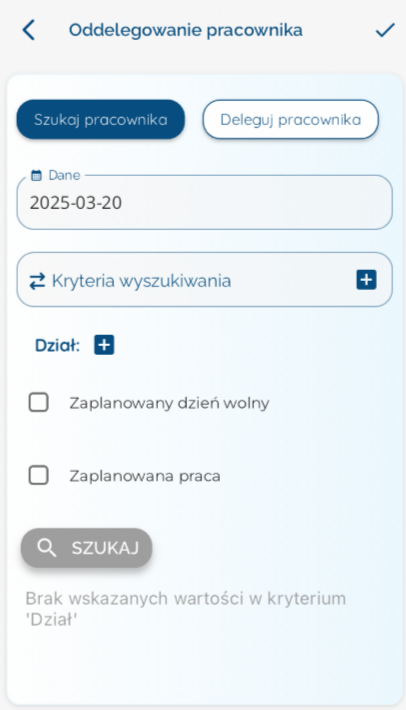Viewport: 406px width, 710px height.
Task: Add search criteria with the plus icon
Action: [x=366, y=280]
